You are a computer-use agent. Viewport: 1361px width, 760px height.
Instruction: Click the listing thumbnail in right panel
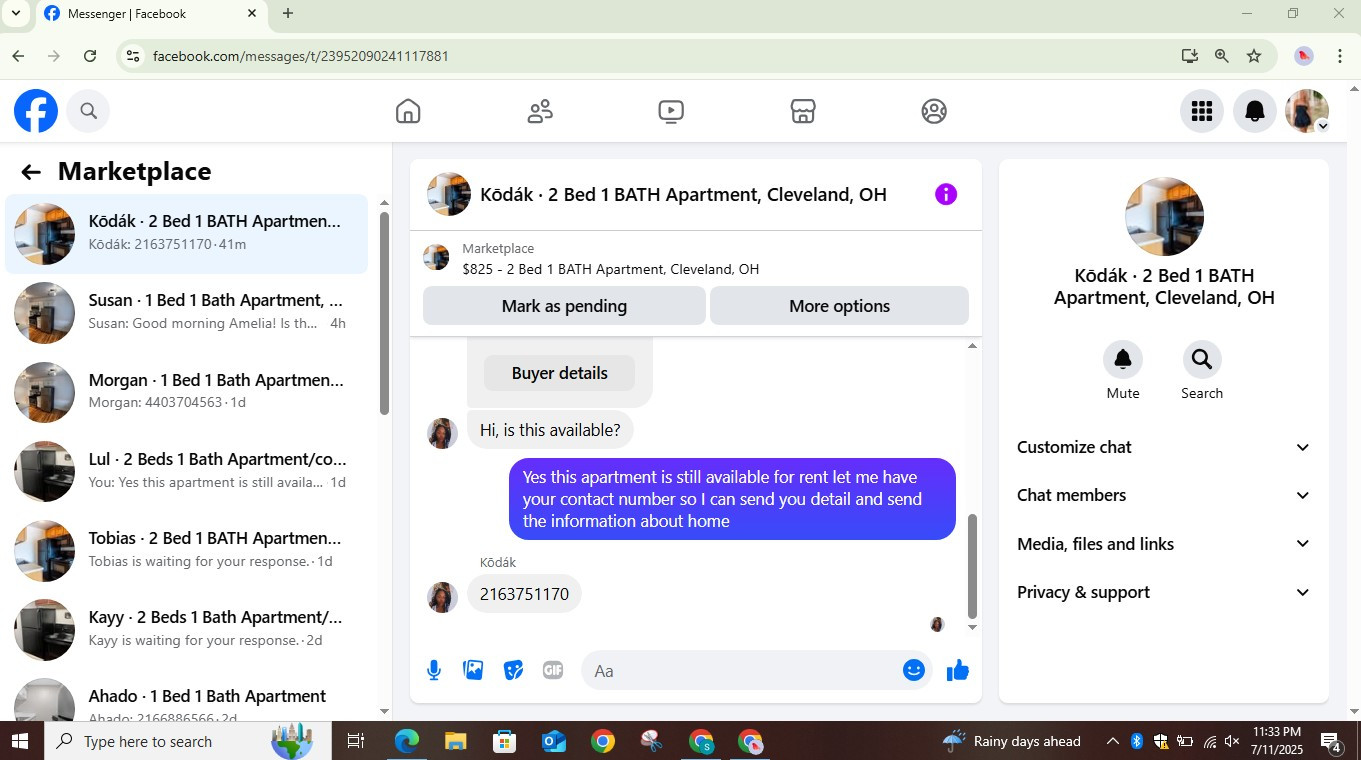1164,217
